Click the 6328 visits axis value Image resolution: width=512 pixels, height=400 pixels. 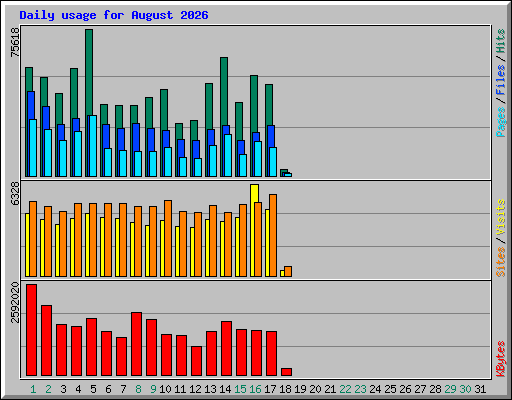(x=15, y=194)
